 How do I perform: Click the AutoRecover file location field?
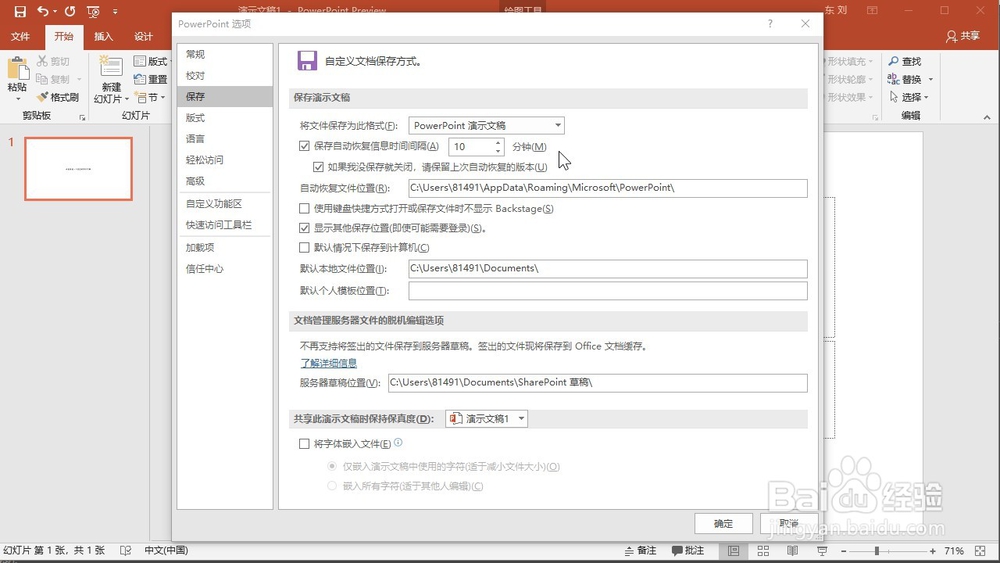(608, 188)
